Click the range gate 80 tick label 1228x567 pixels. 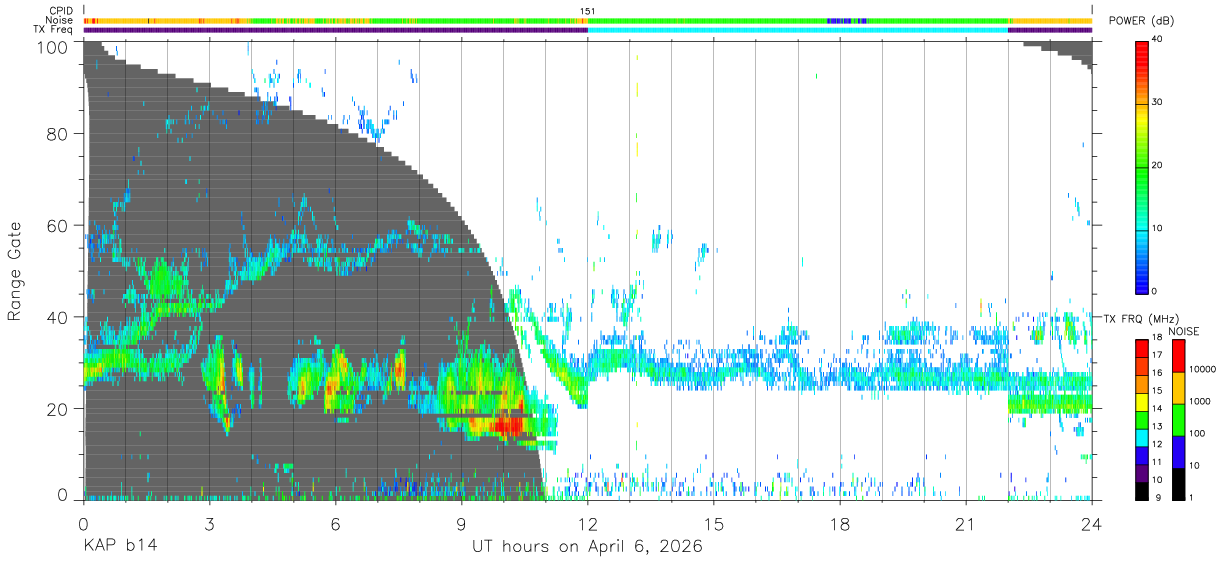(58, 133)
